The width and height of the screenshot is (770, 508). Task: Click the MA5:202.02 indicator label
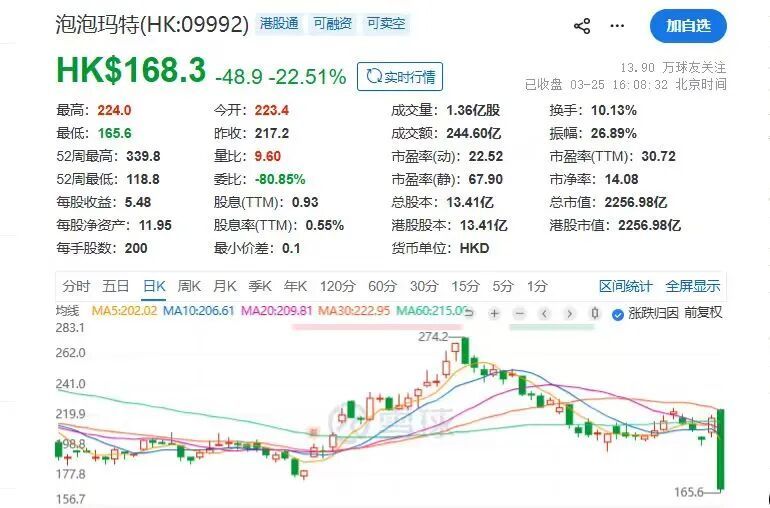click(x=124, y=310)
